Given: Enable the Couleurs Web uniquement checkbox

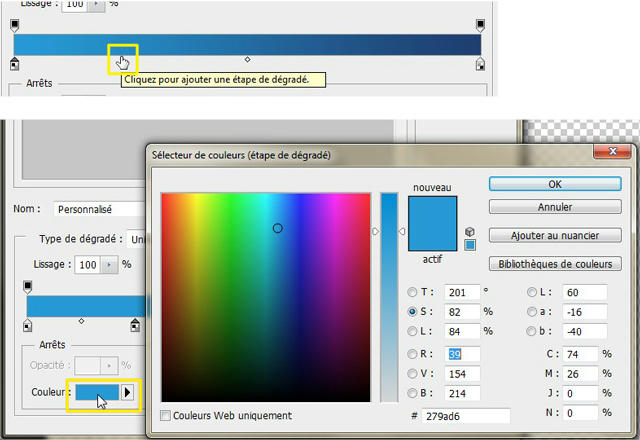Looking at the screenshot, I should tap(166, 415).
